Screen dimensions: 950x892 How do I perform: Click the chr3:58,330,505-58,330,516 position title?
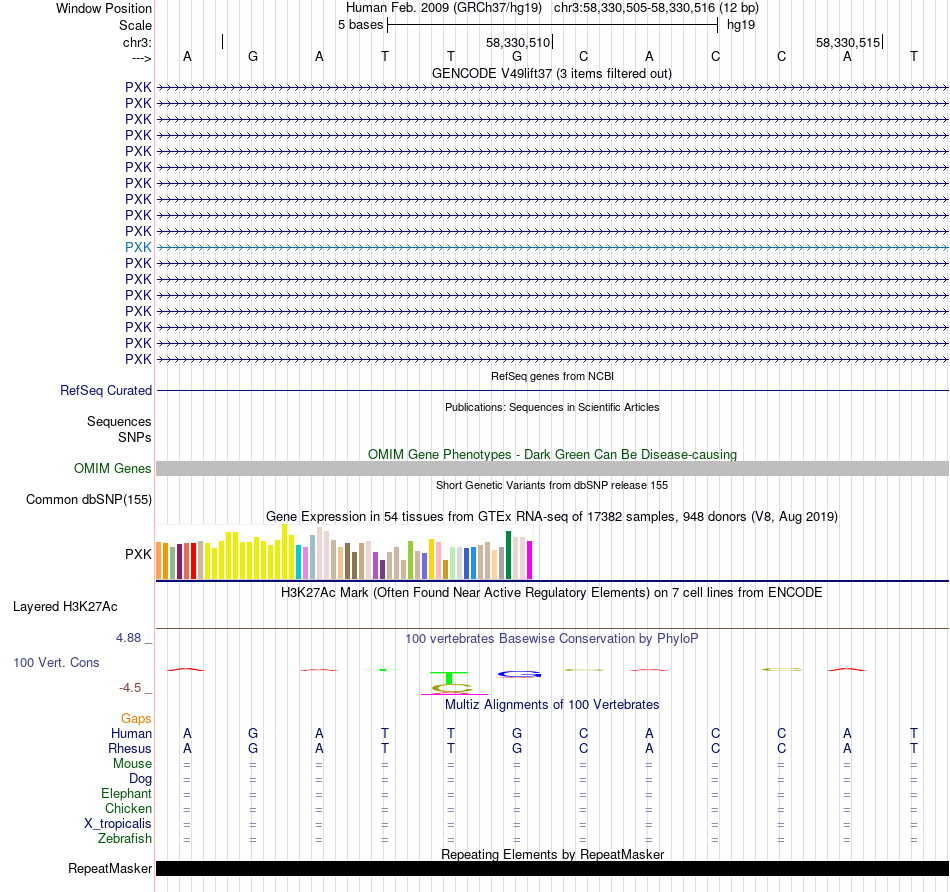[x=656, y=8]
